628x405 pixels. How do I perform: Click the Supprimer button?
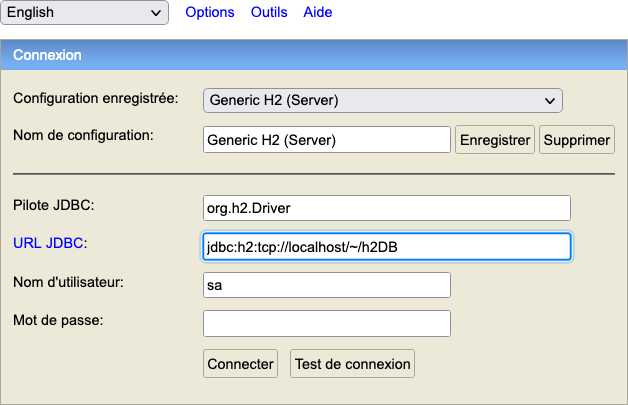pos(577,140)
